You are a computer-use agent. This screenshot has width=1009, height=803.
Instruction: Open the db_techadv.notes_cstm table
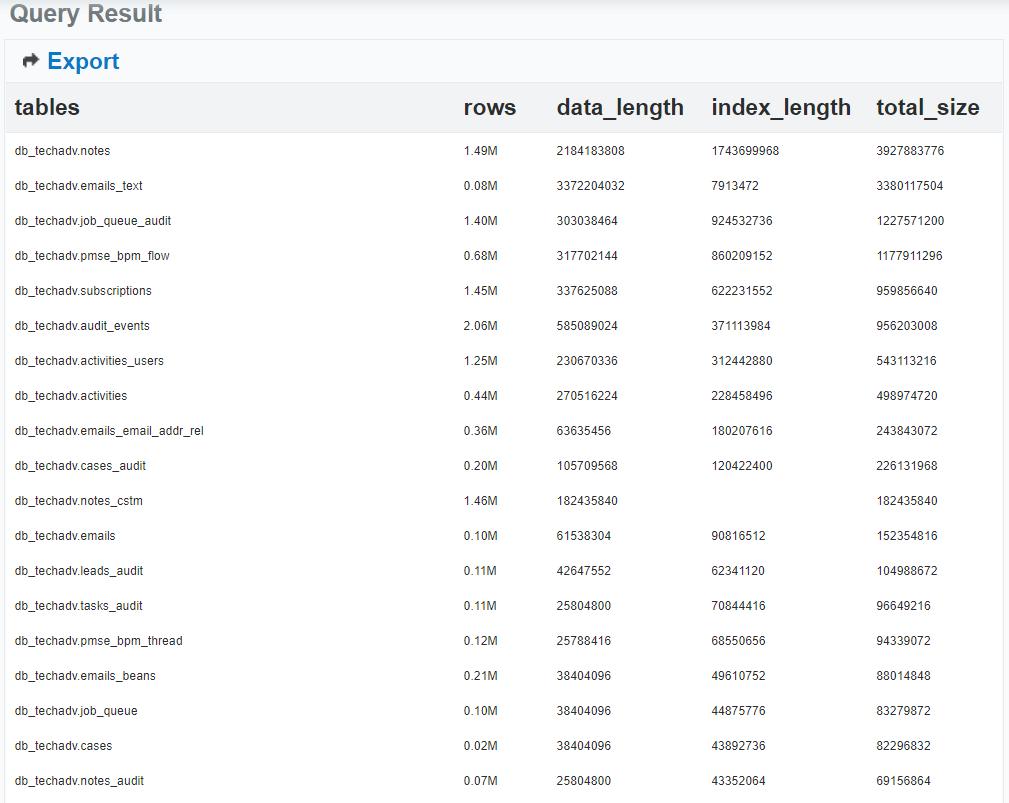click(76, 500)
